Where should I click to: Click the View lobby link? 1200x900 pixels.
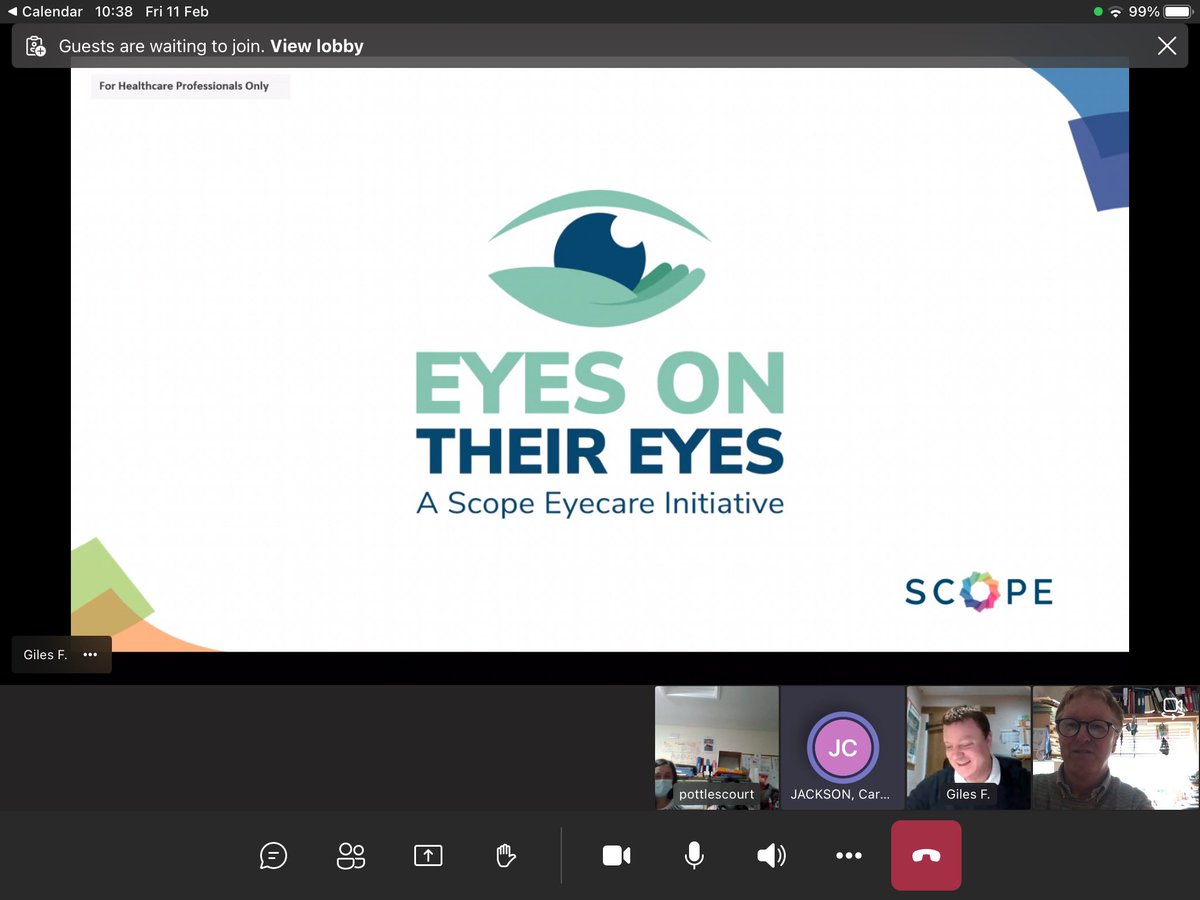317,46
